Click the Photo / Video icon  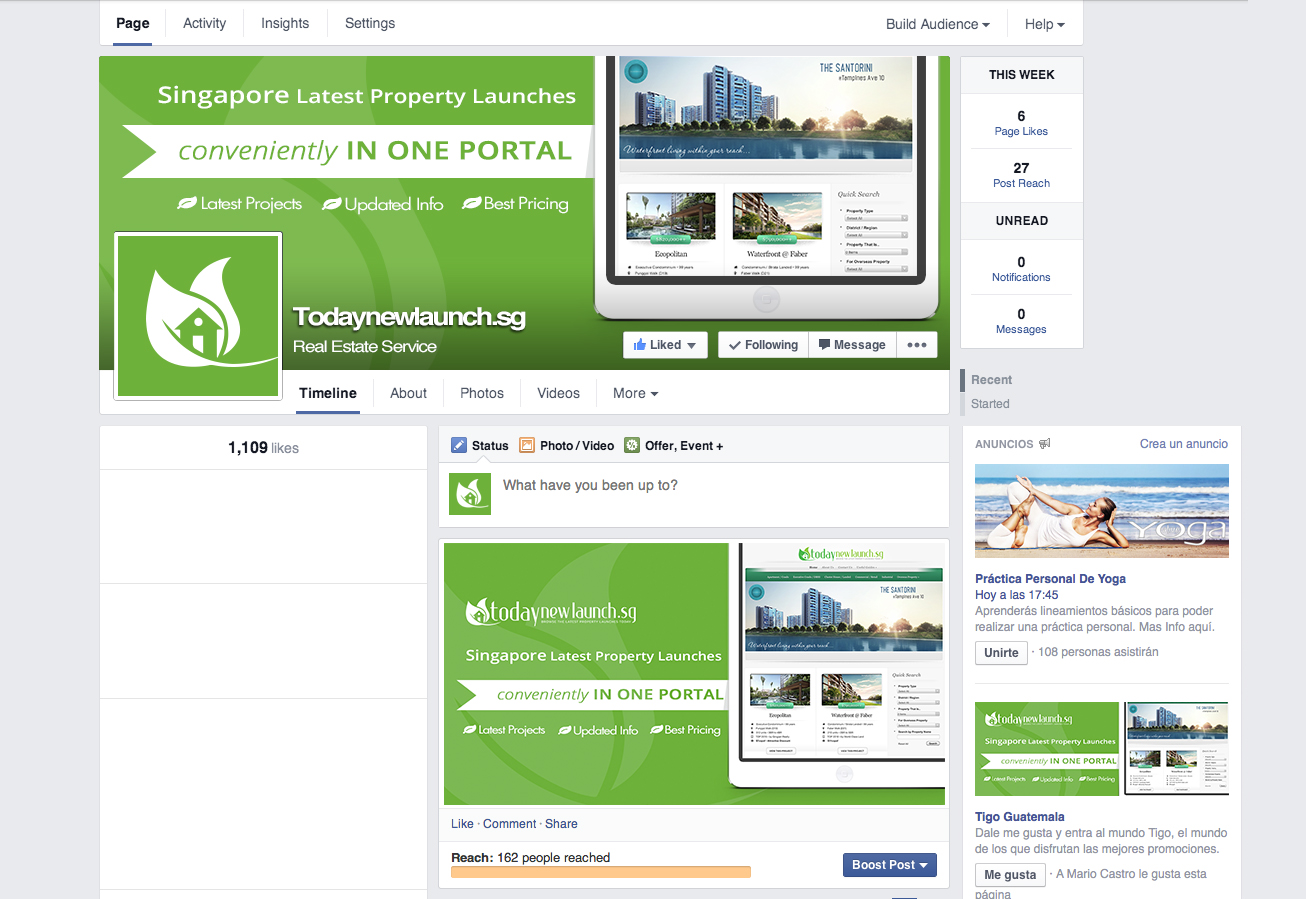[526, 446]
